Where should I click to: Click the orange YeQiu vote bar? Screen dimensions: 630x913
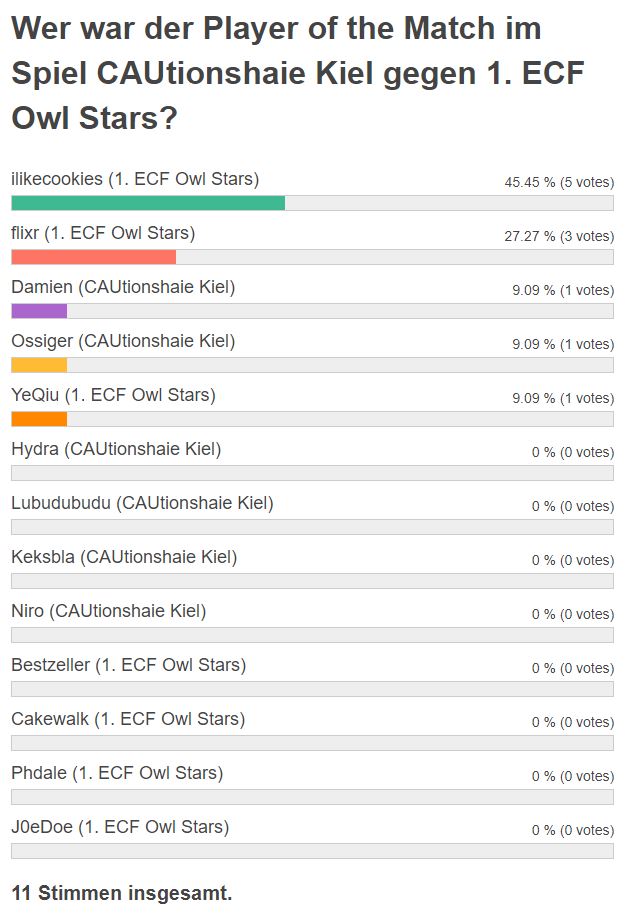(39, 419)
